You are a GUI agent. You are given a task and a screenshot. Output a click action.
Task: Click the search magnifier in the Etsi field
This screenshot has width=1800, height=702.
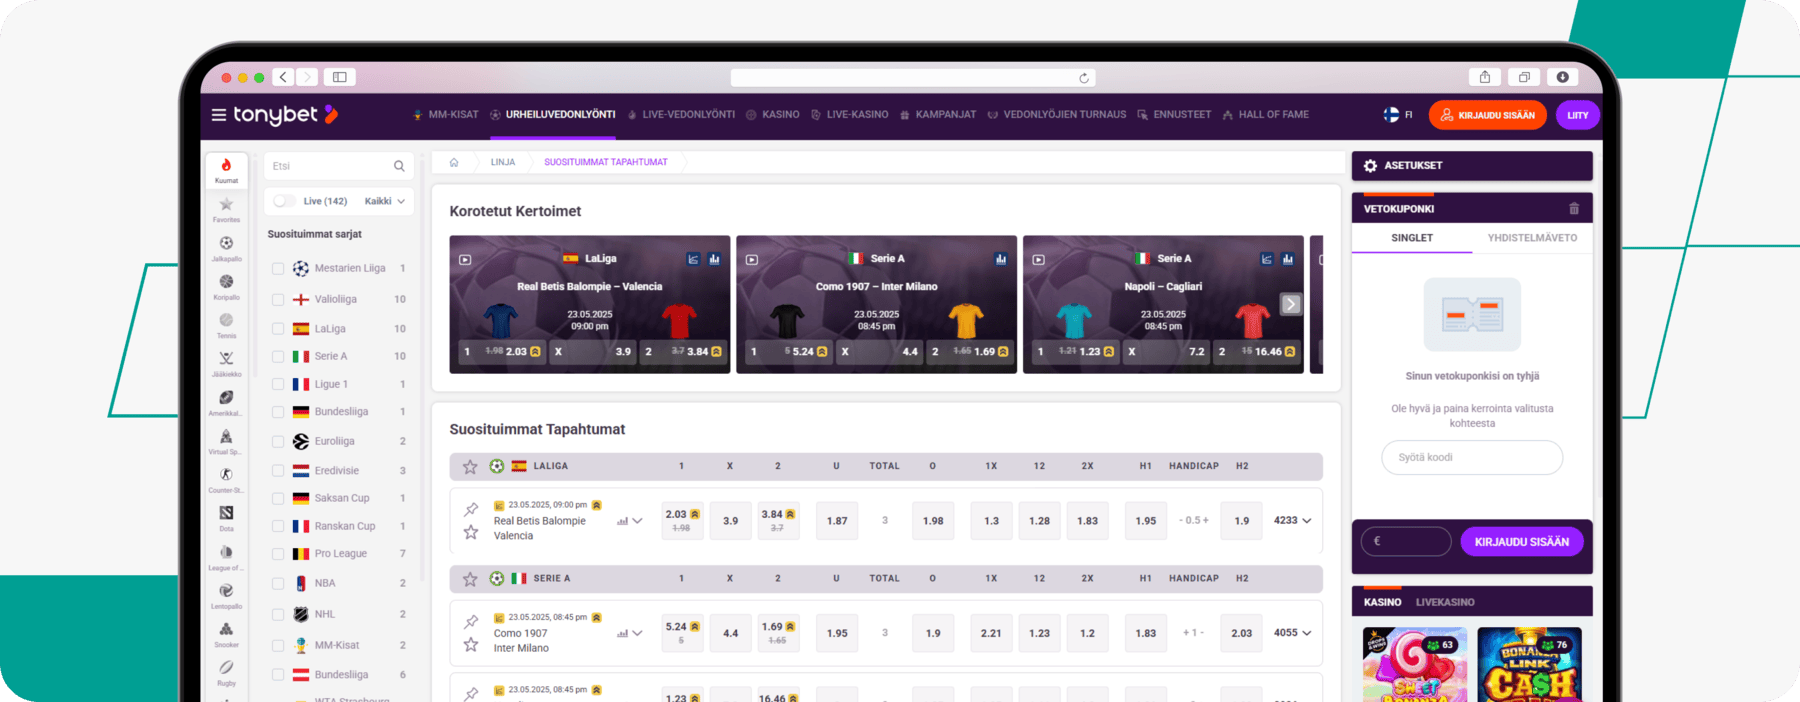click(x=399, y=166)
